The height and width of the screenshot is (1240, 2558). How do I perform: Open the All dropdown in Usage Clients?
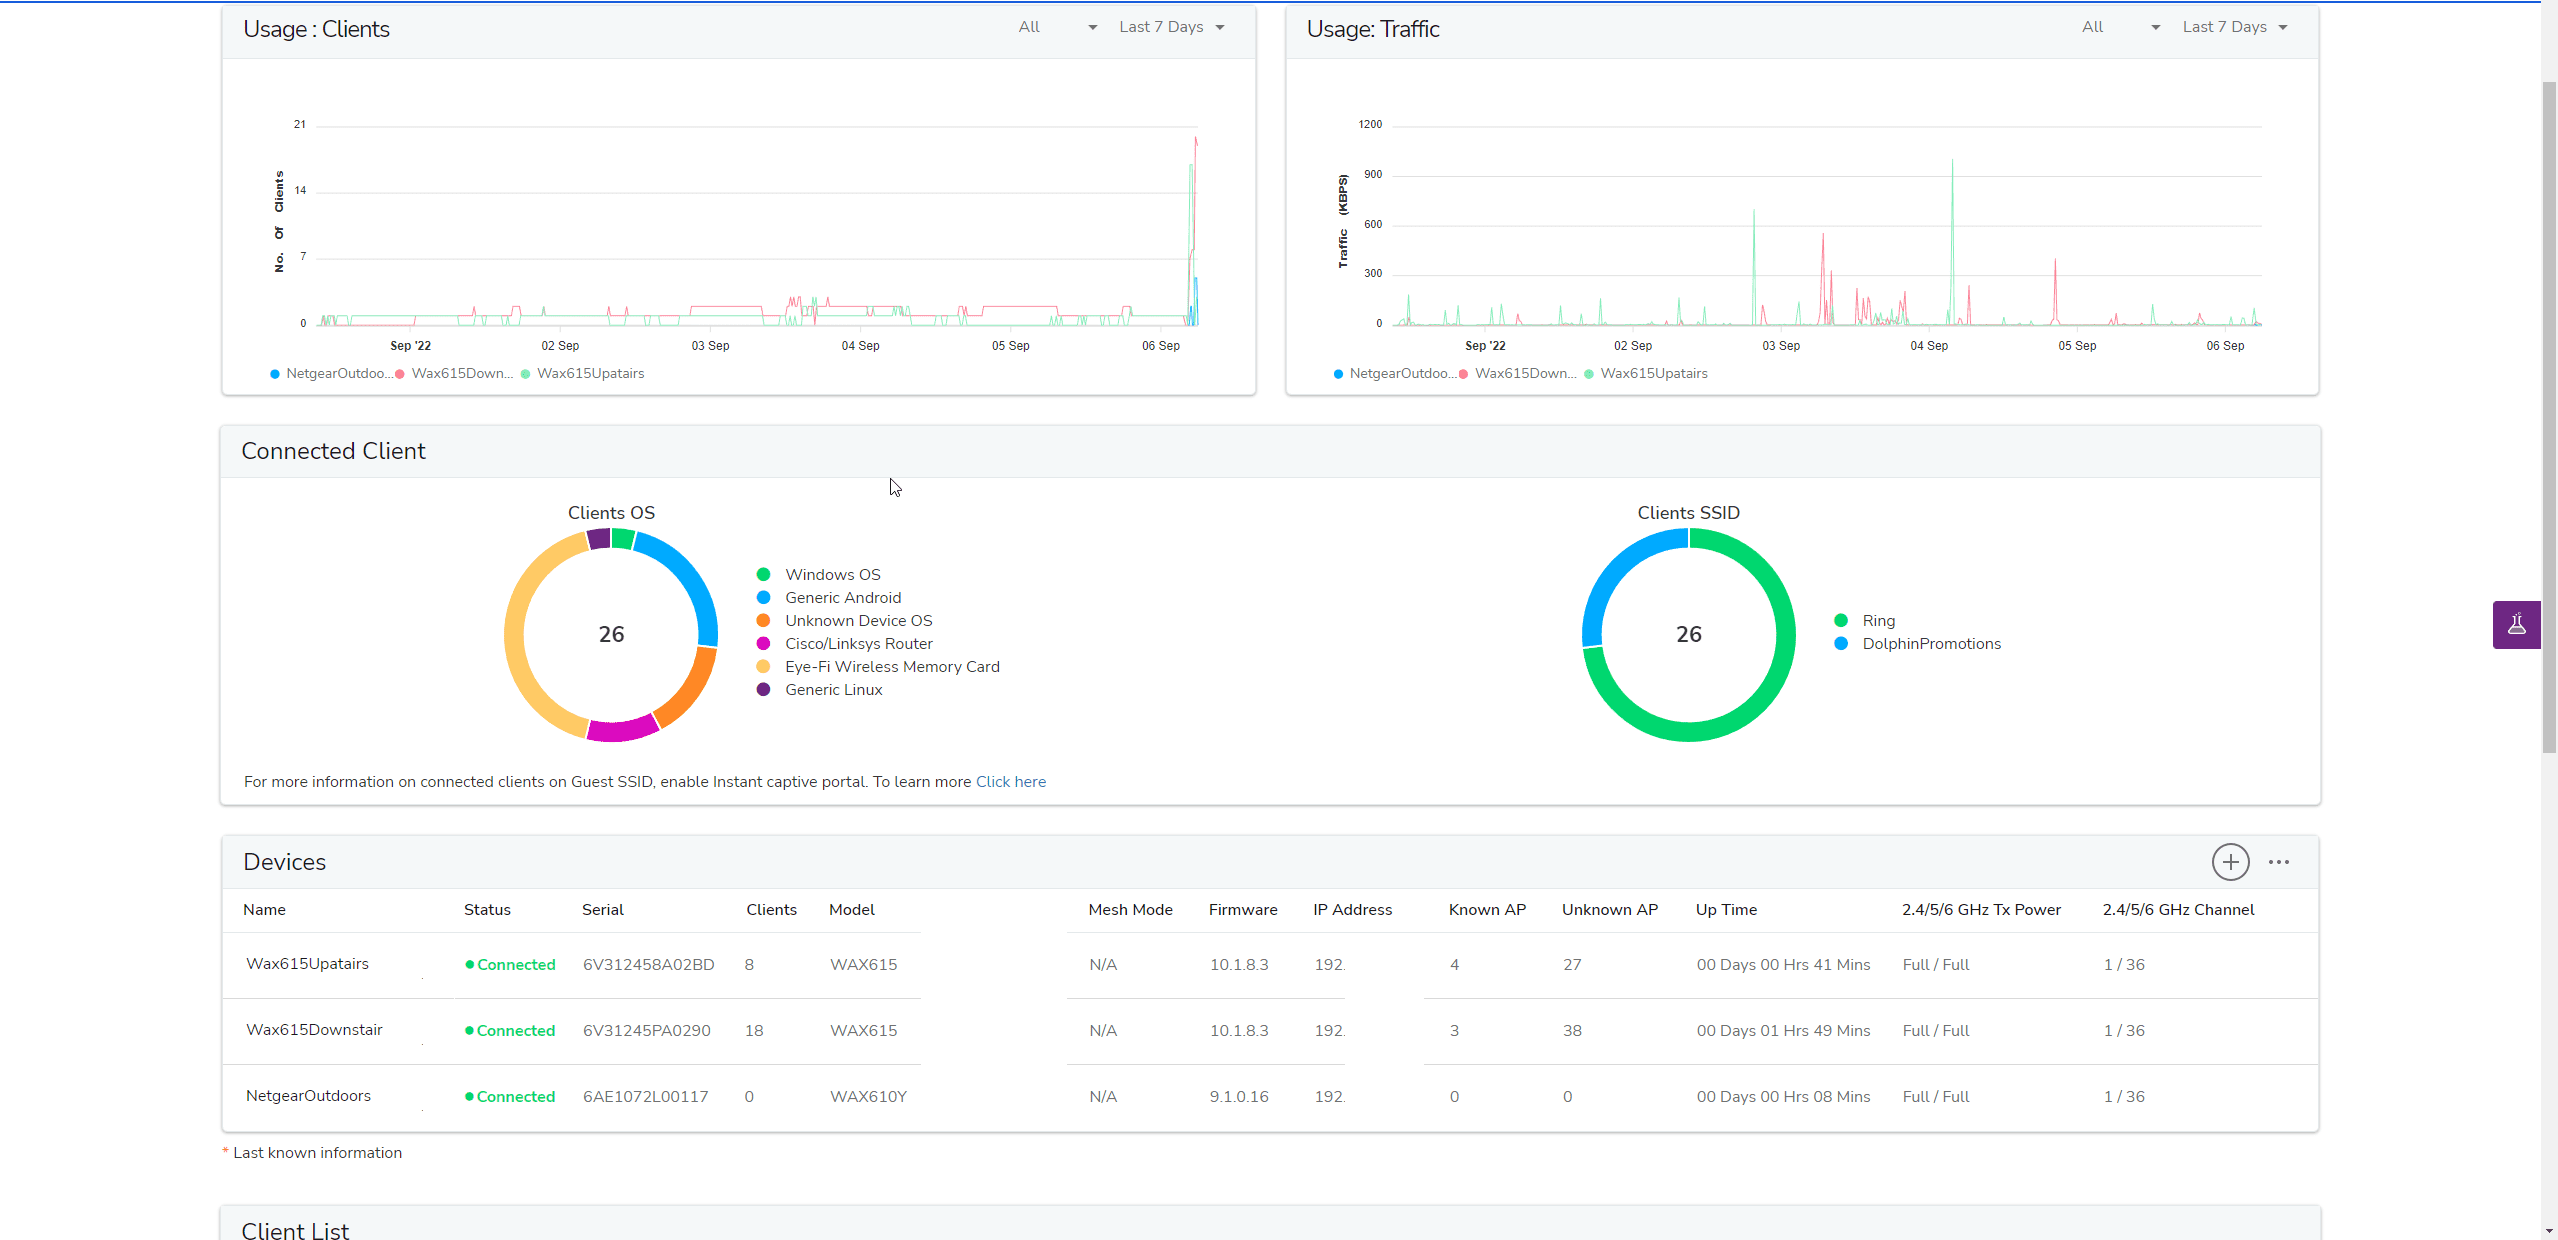(x=1057, y=28)
